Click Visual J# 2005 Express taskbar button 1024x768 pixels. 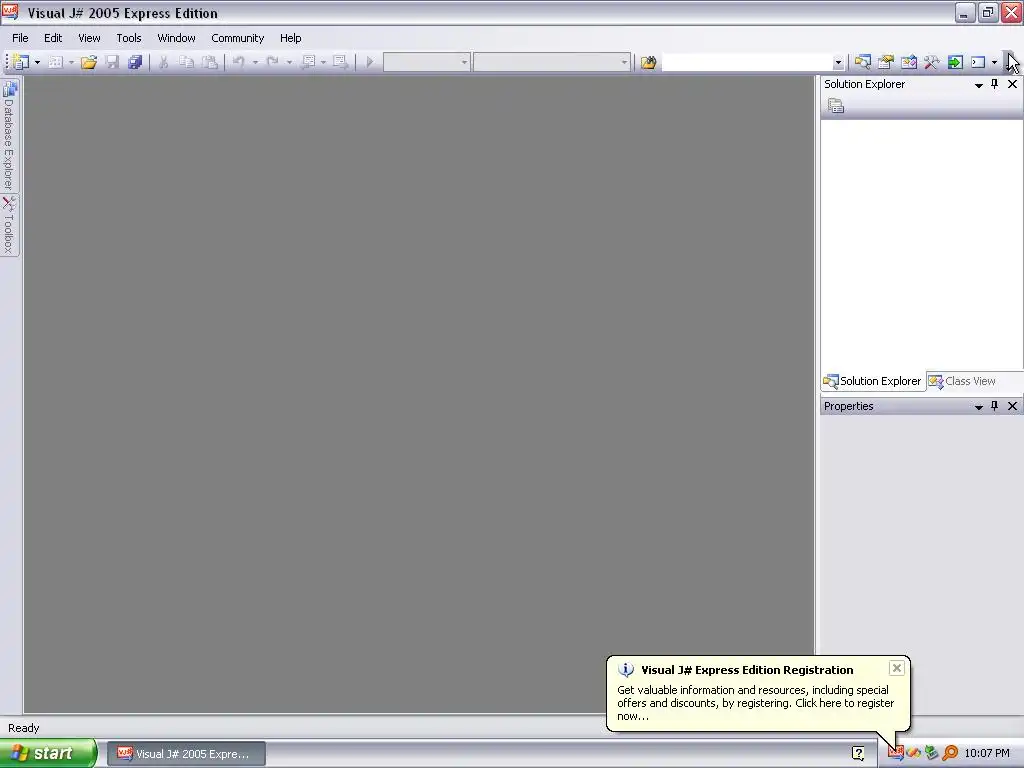pos(186,754)
